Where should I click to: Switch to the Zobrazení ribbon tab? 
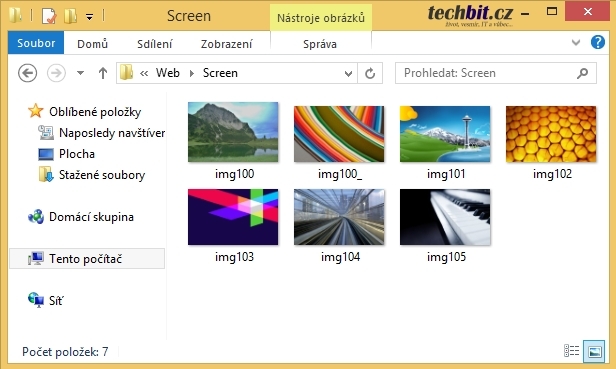226,44
